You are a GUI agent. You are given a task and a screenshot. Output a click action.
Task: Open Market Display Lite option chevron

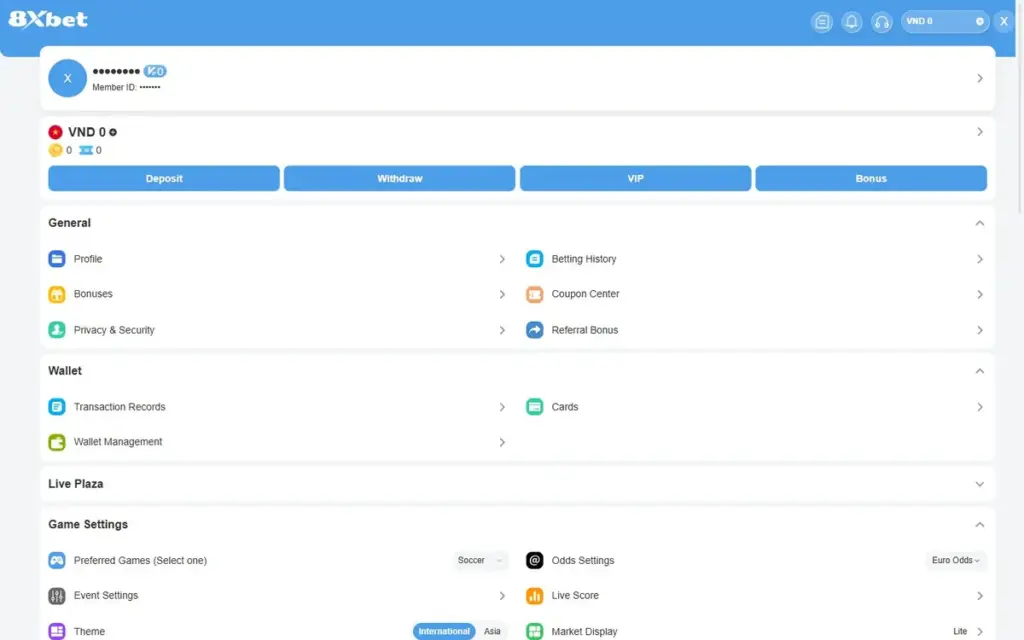tap(980, 632)
